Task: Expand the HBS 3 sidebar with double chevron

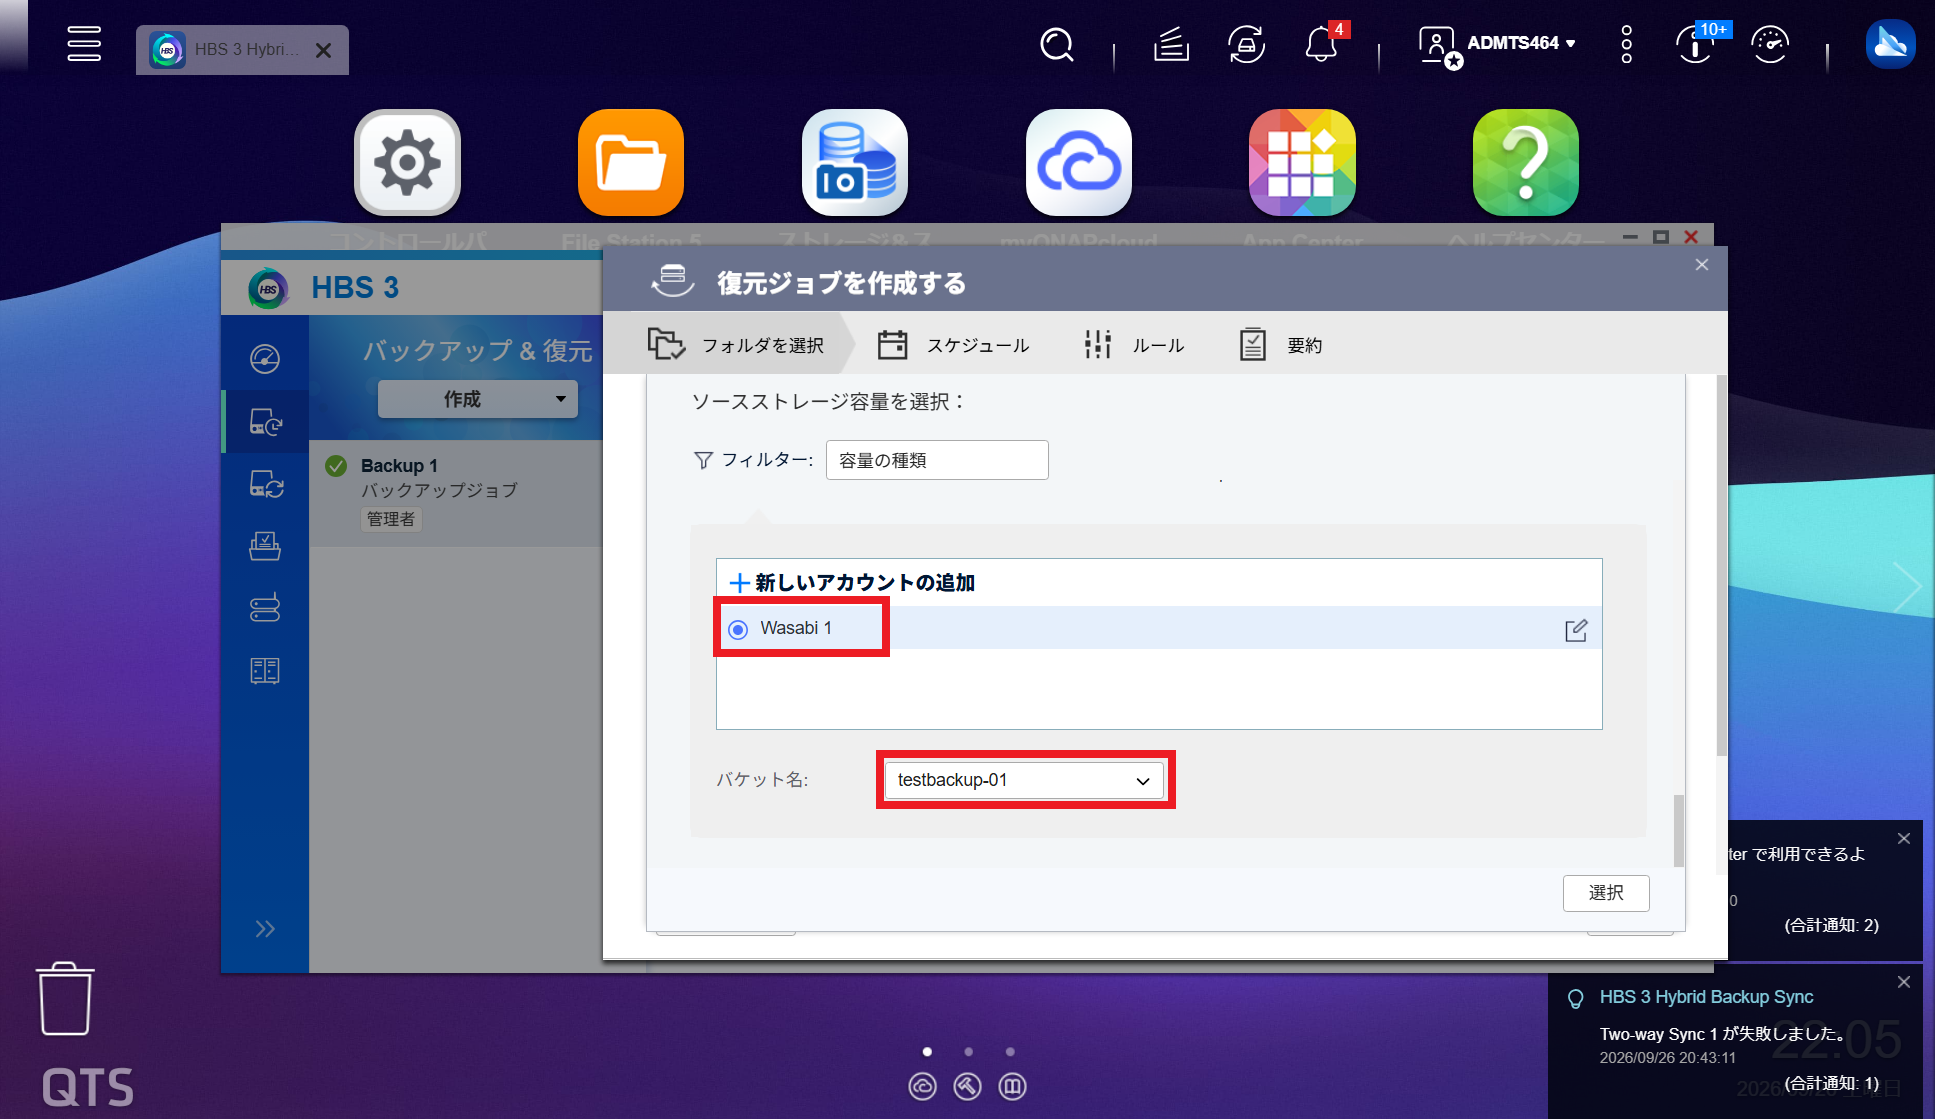Action: pos(265,929)
